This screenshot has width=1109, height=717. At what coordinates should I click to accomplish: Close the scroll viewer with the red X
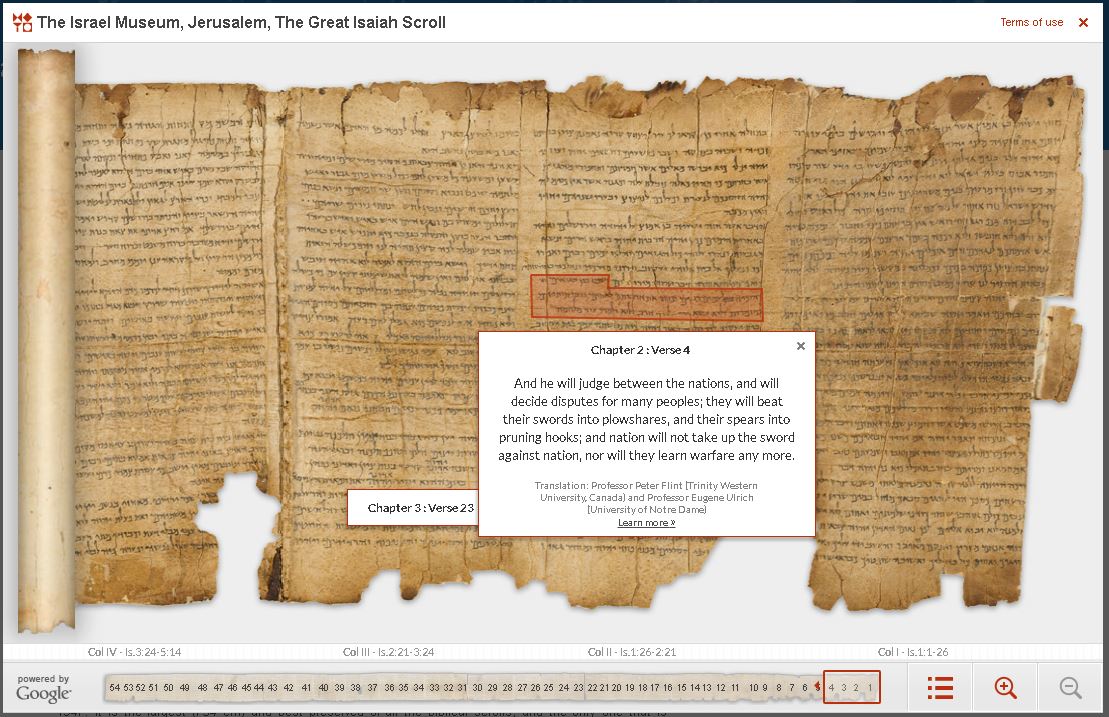click(x=1083, y=23)
